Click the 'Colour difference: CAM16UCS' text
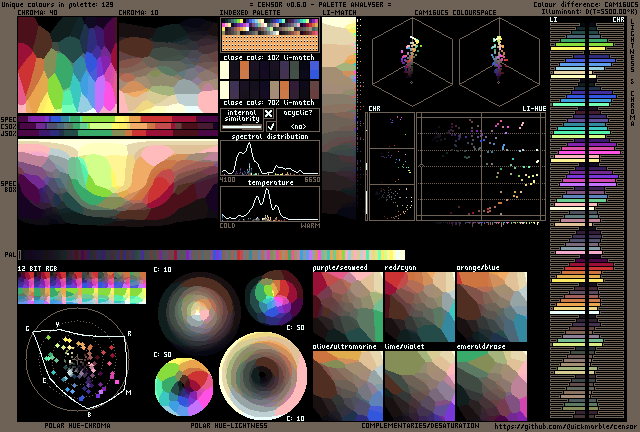The width and height of the screenshot is (640, 432). [584, 4]
